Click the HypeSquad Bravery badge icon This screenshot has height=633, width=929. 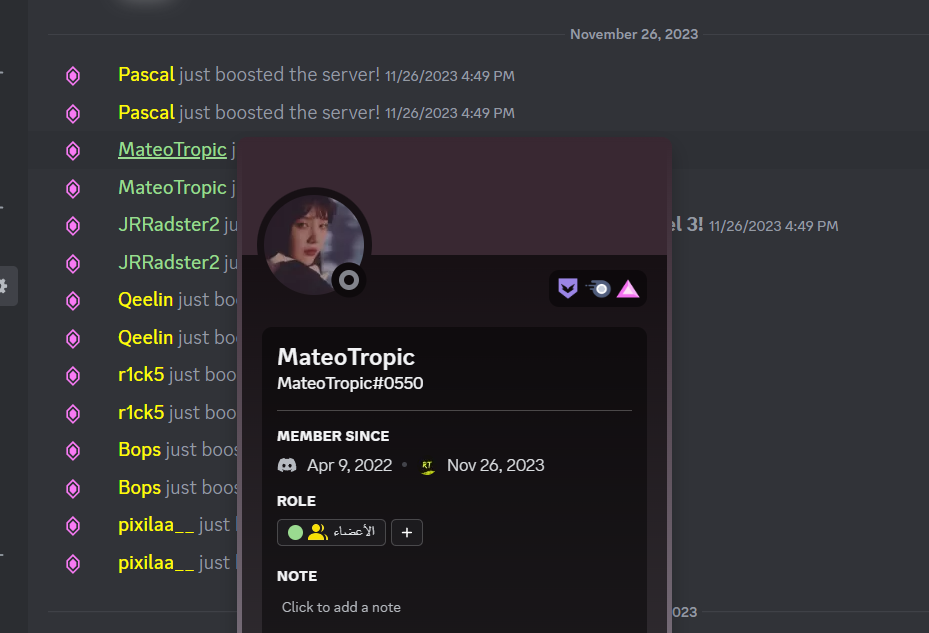coord(568,289)
